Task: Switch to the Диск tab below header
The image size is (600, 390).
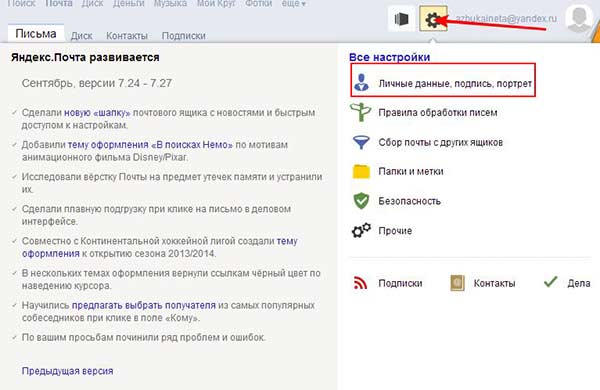Action: 82,36
